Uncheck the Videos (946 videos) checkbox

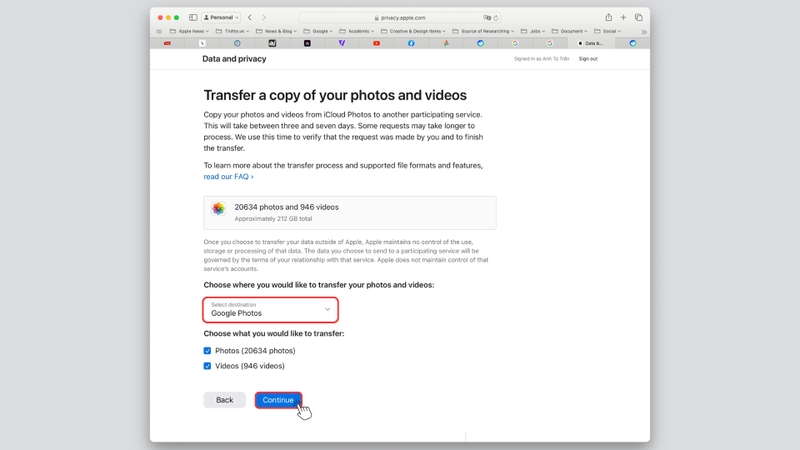point(207,366)
